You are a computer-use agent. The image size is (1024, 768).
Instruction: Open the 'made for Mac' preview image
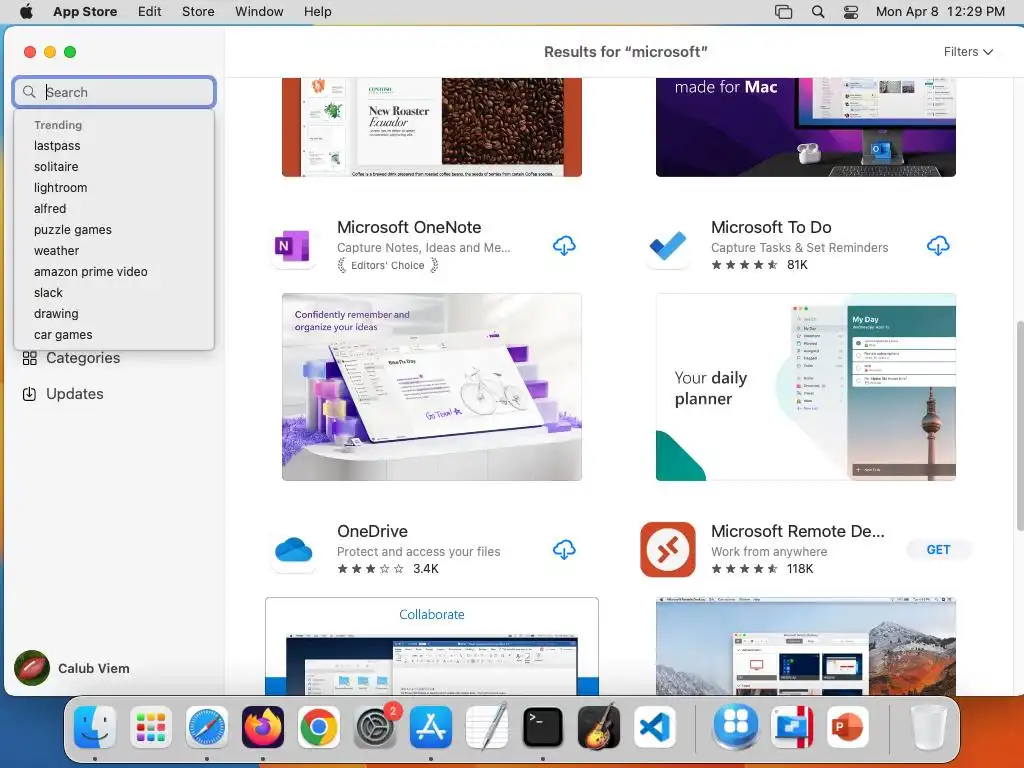tap(806, 127)
